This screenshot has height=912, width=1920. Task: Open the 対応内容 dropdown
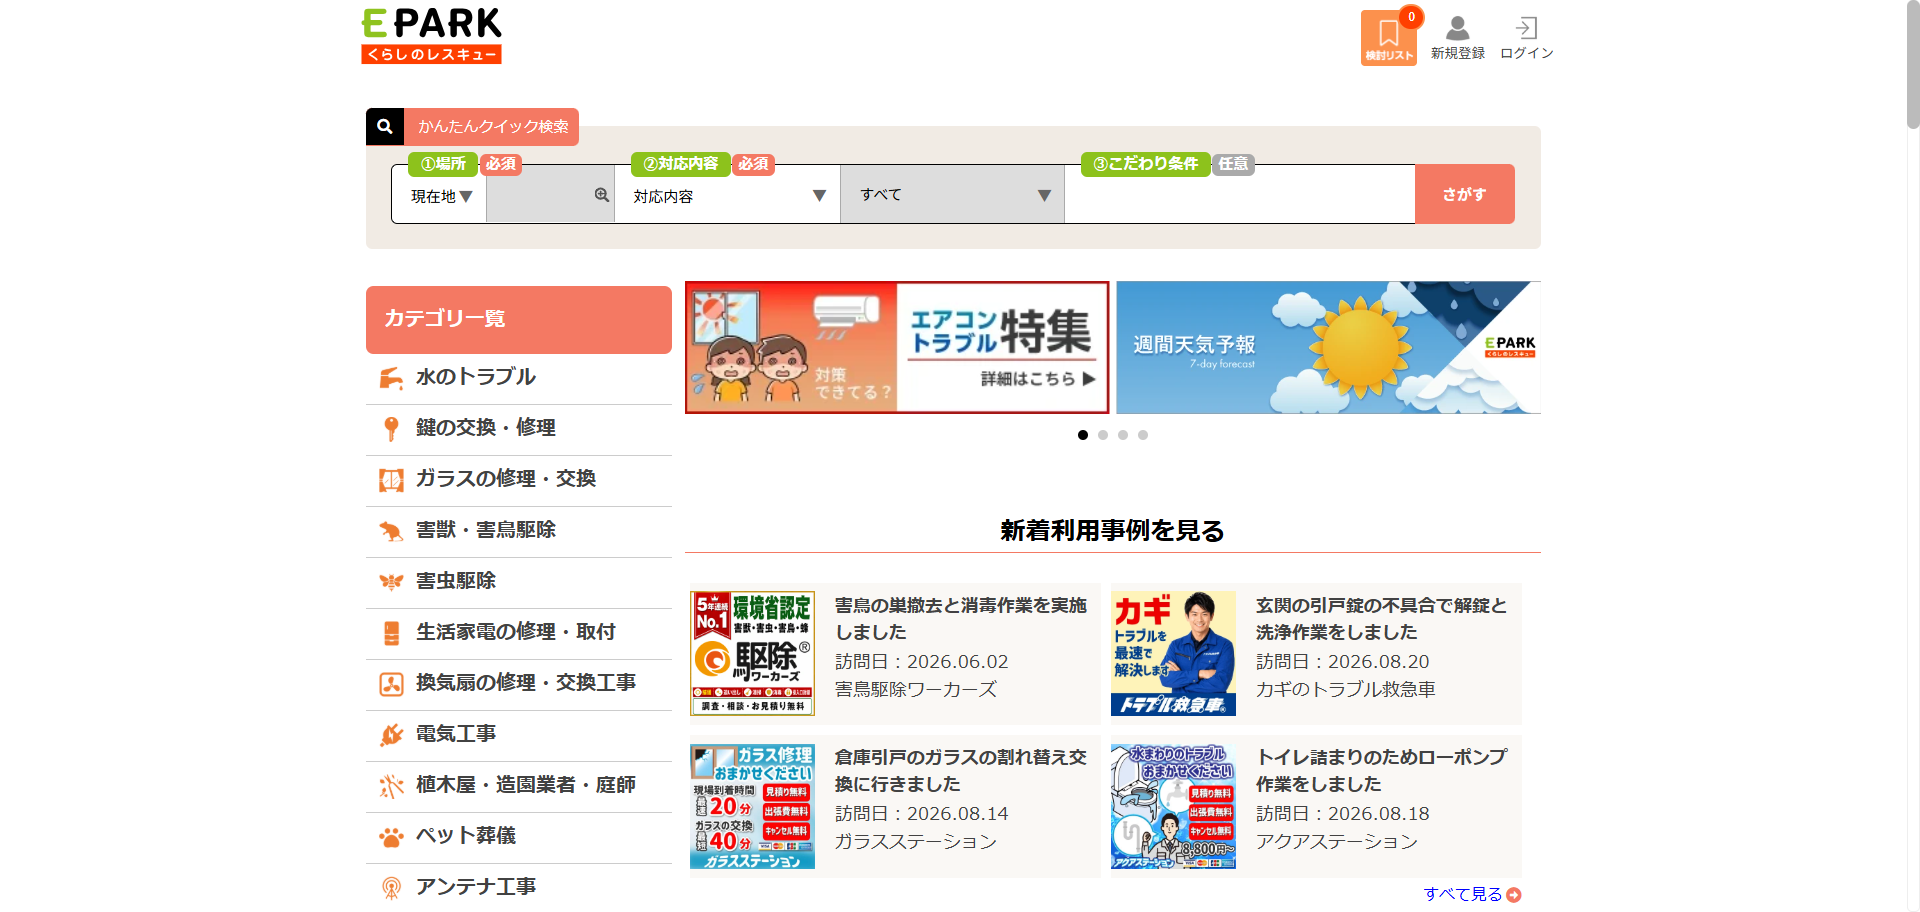(x=728, y=196)
